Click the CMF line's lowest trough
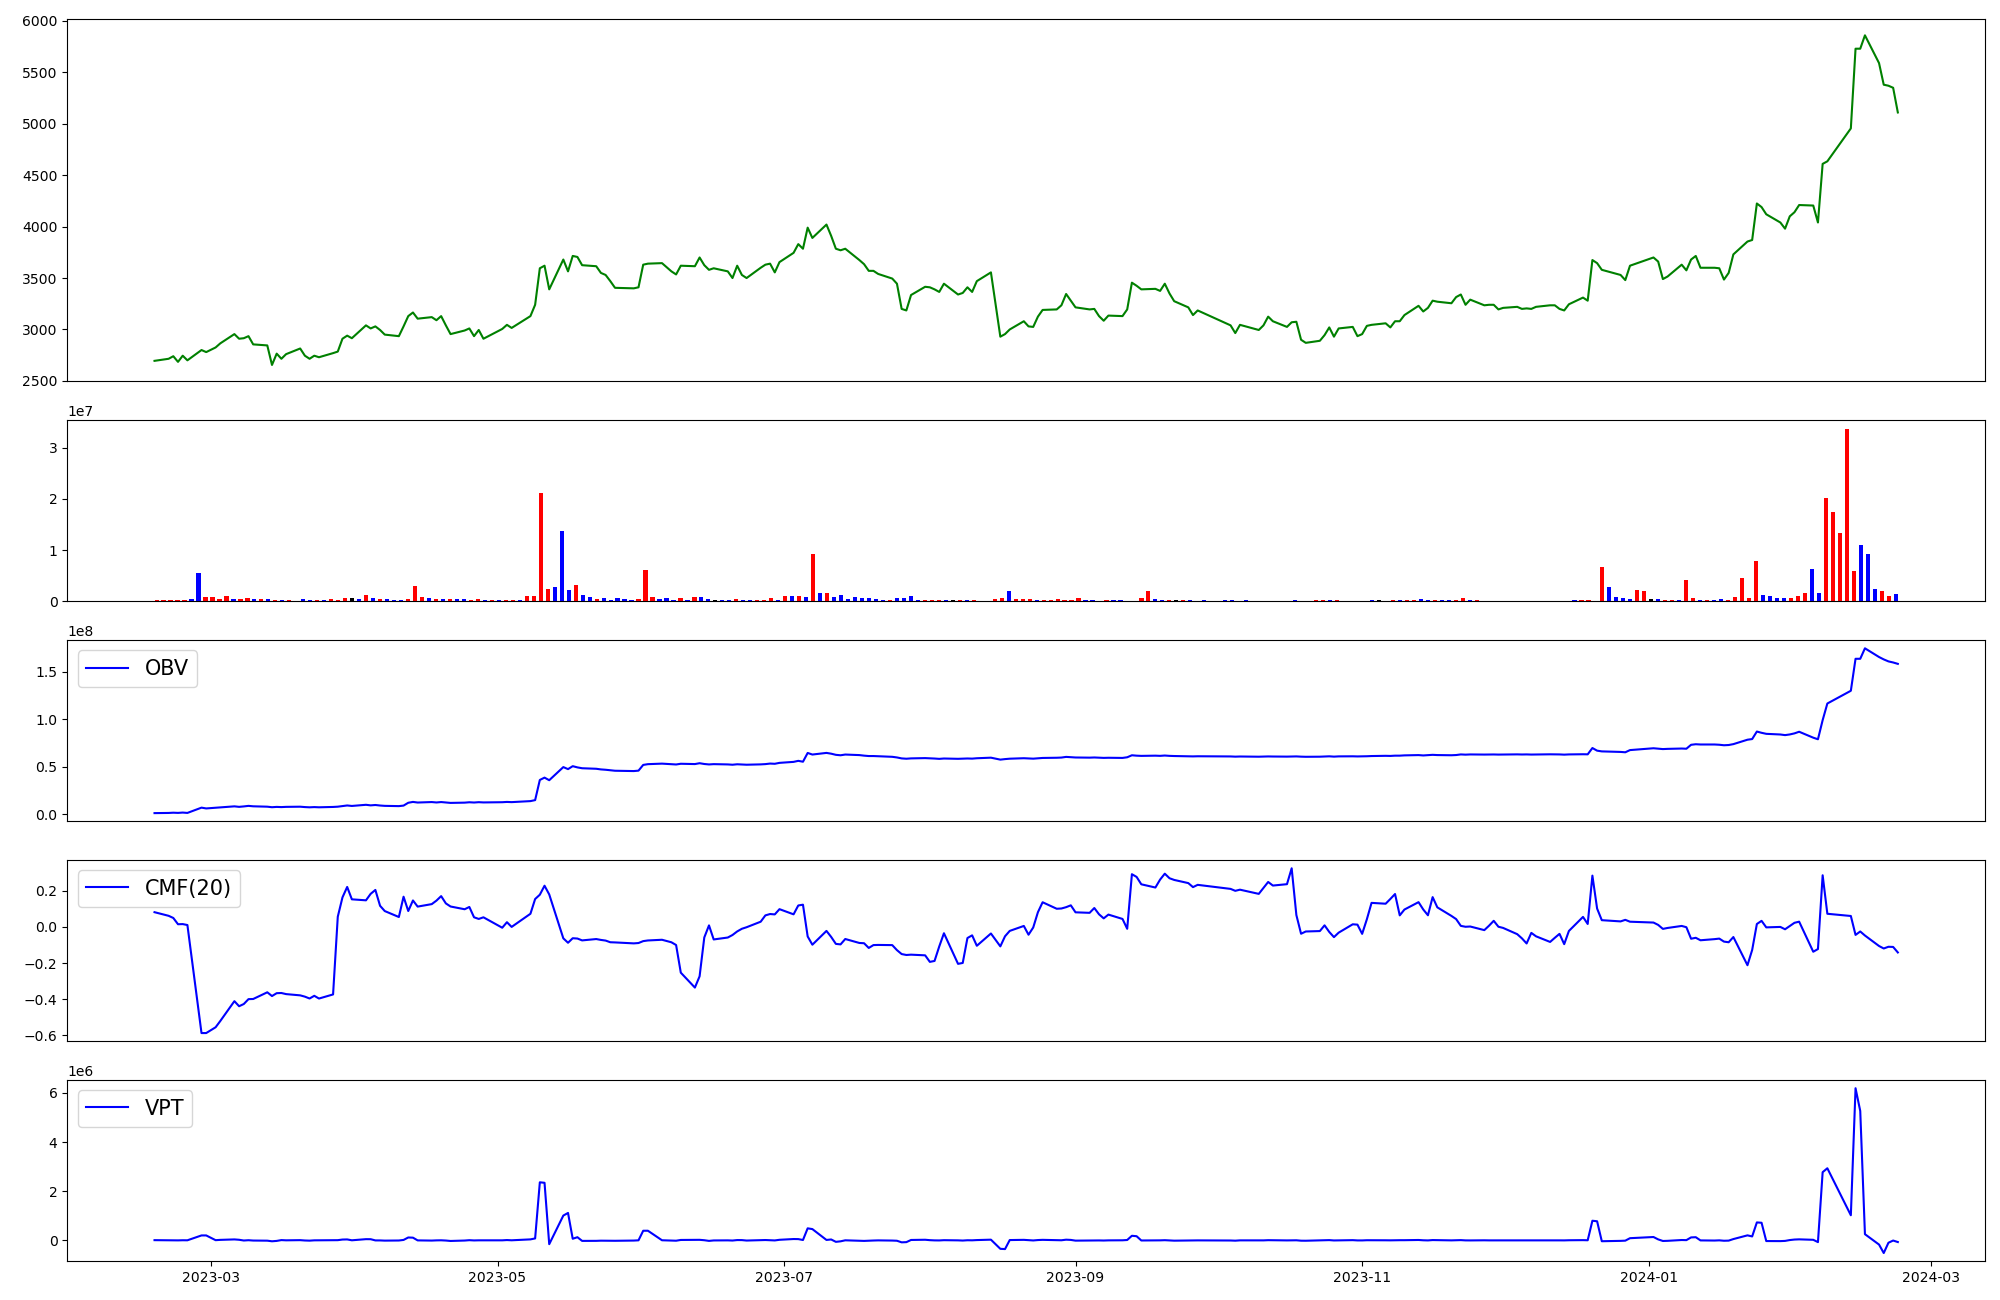The image size is (2000, 1300). (203, 1032)
